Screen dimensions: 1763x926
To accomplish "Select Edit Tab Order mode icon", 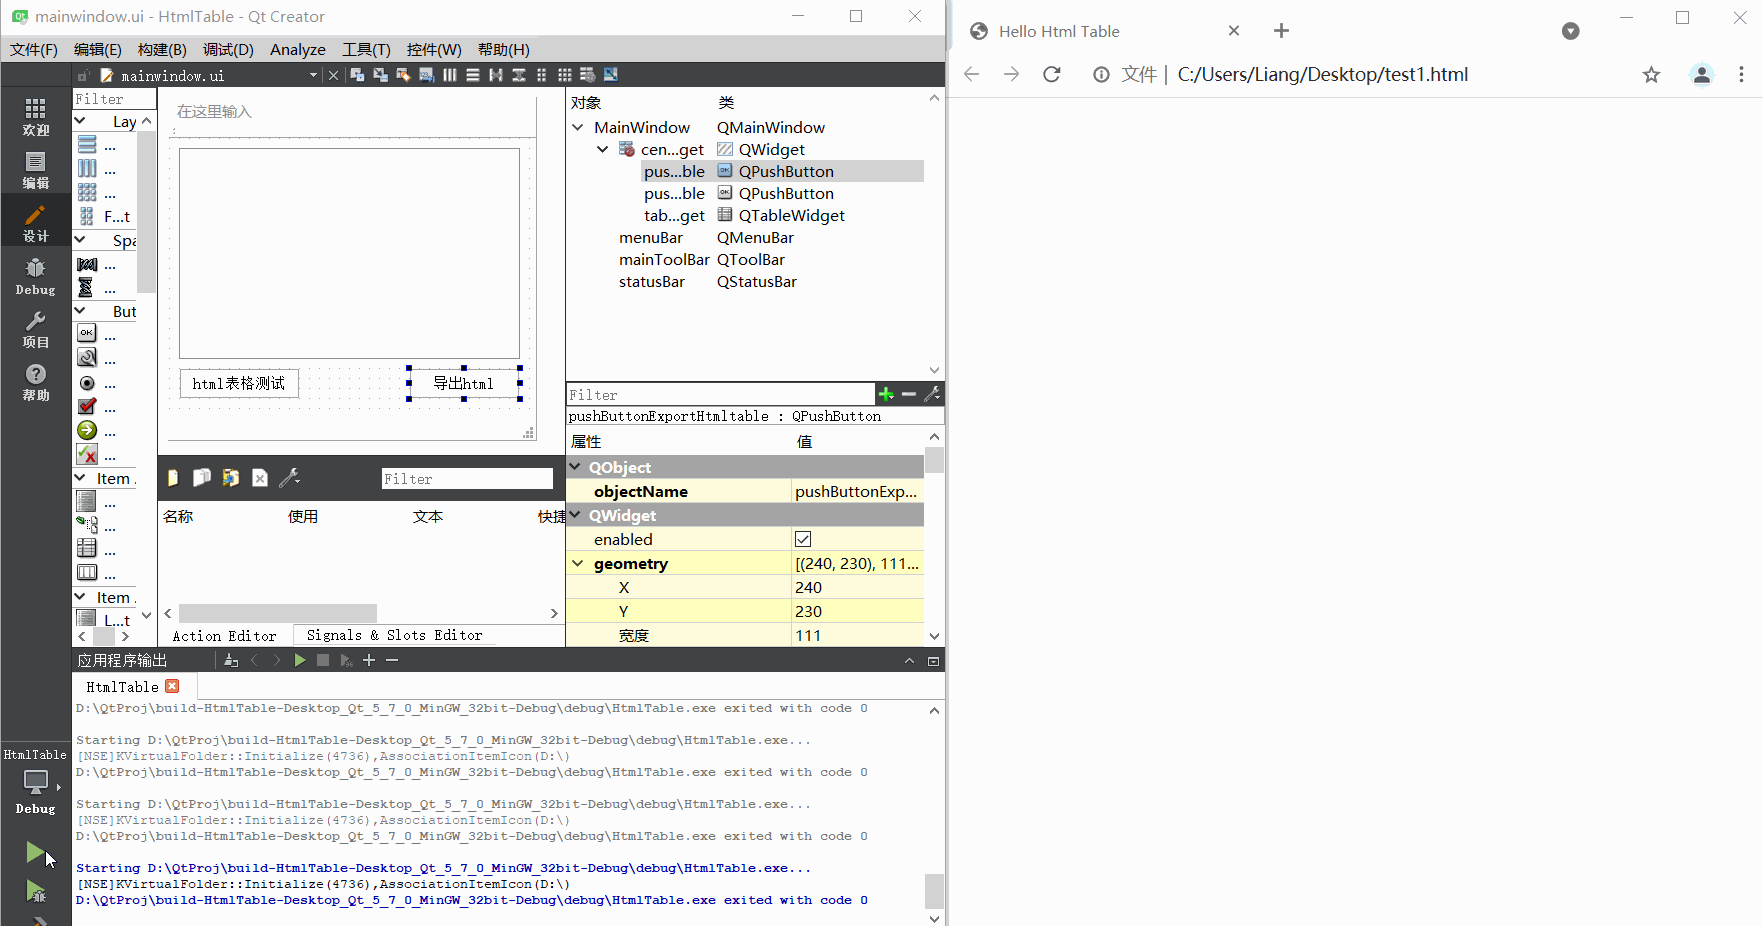I will 426,75.
